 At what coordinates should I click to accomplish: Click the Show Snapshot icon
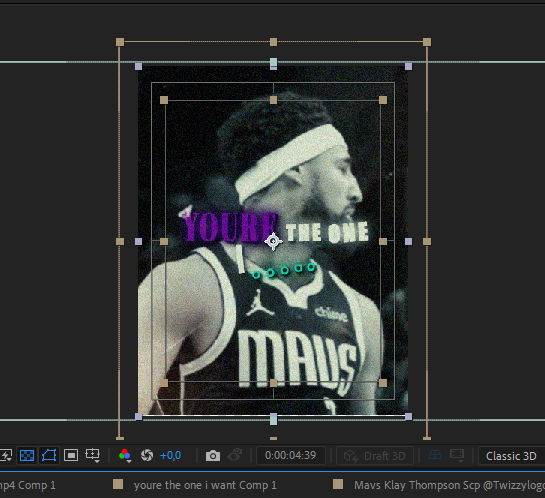[235, 455]
